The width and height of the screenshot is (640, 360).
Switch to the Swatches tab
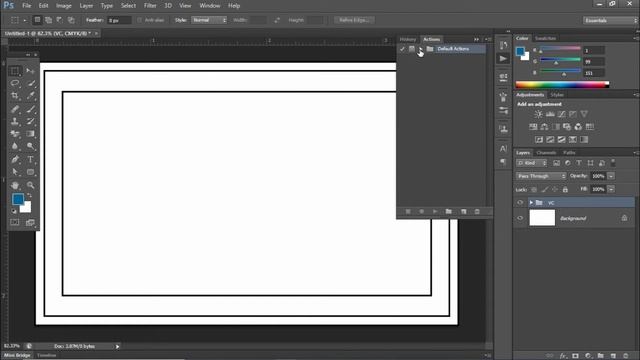pos(546,38)
